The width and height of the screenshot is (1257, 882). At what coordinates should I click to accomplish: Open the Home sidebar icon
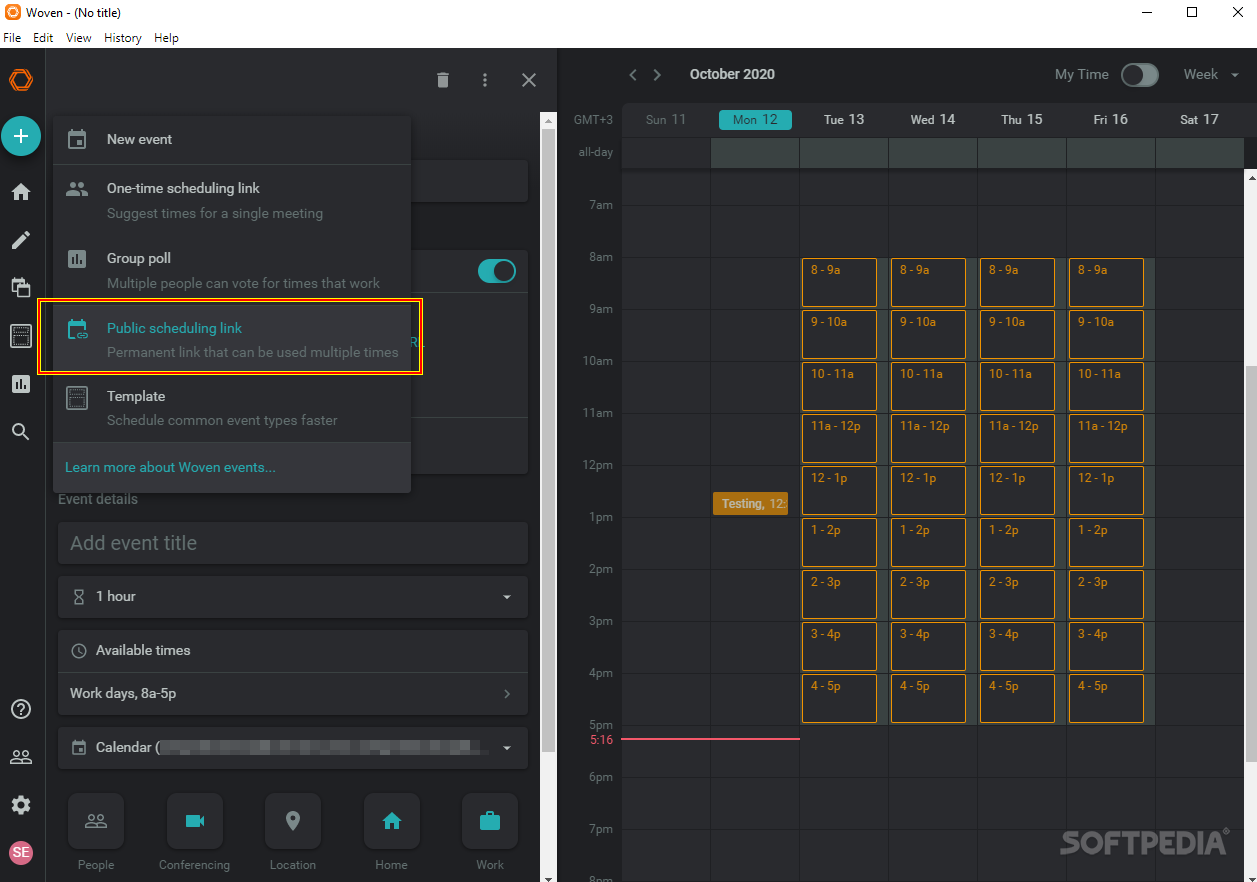coord(21,192)
